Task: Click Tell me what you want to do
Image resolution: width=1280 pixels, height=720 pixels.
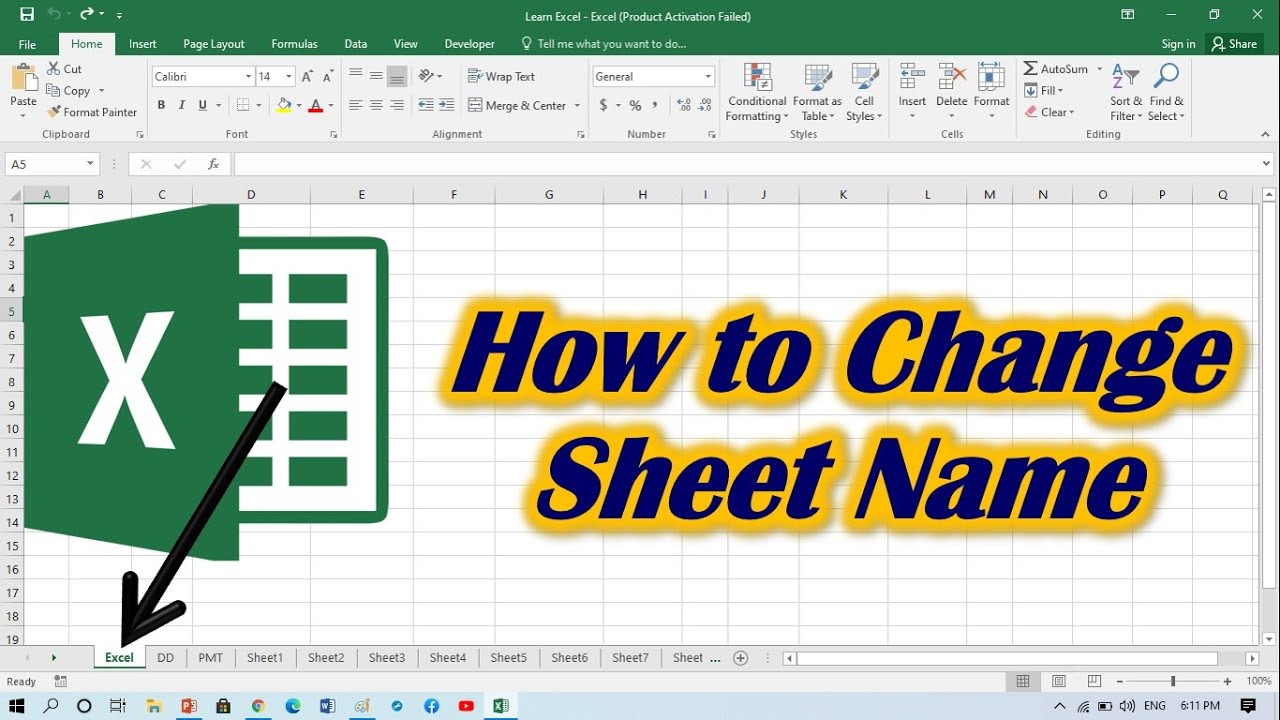Action: point(604,44)
